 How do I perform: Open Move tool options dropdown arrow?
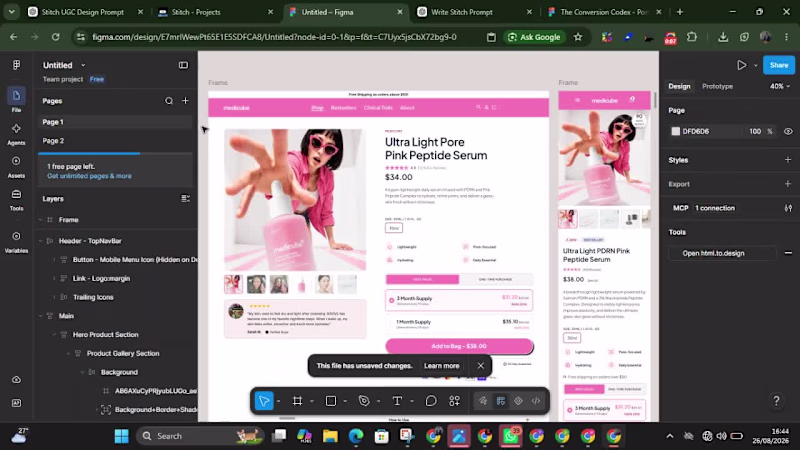click(x=278, y=402)
